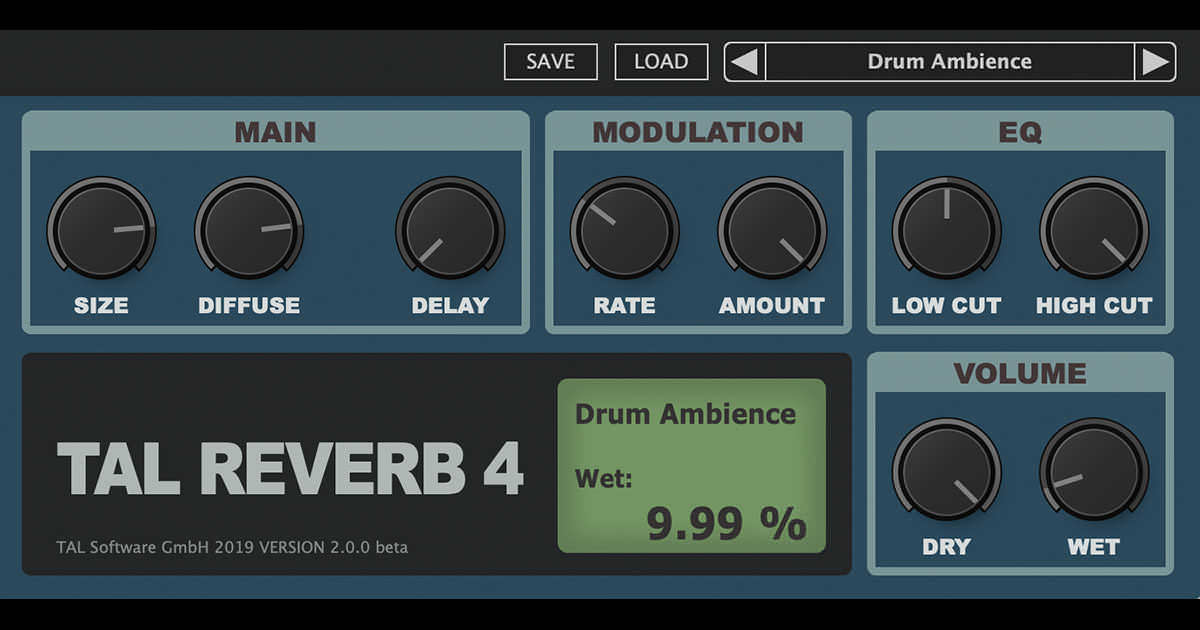Viewport: 1200px width, 630px height.
Task: Click the MAIN section header
Action: pos(275,132)
